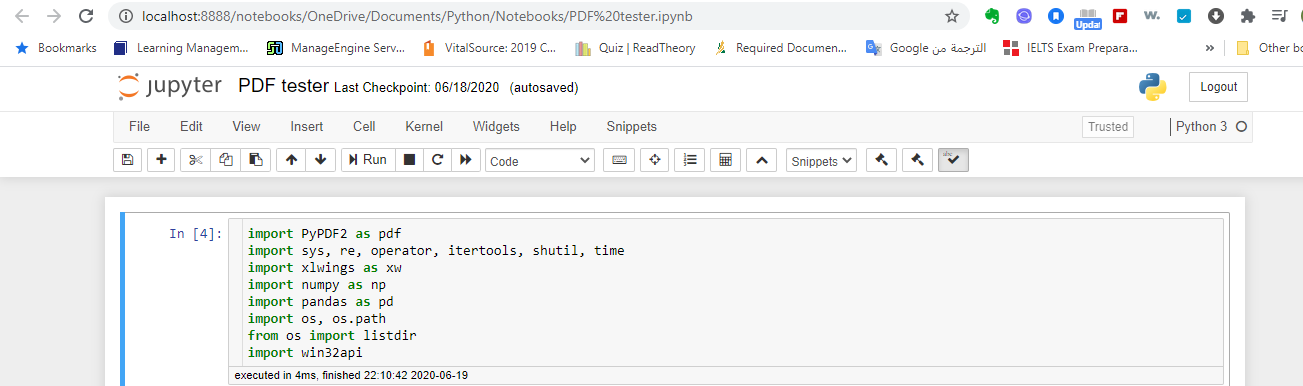The height and width of the screenshot is (386, 1303).
Task: Open the Kernel menu
Action: coord(424,127)
